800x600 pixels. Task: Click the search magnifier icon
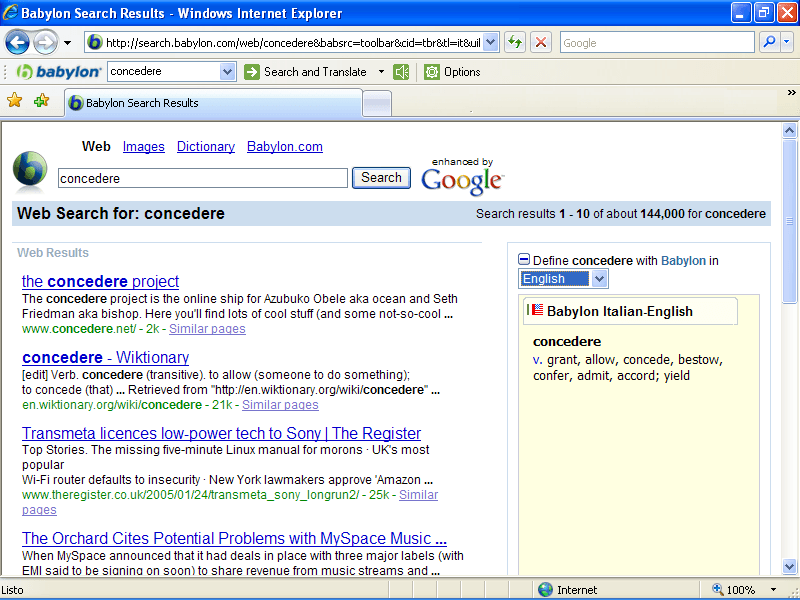(768, 43)
